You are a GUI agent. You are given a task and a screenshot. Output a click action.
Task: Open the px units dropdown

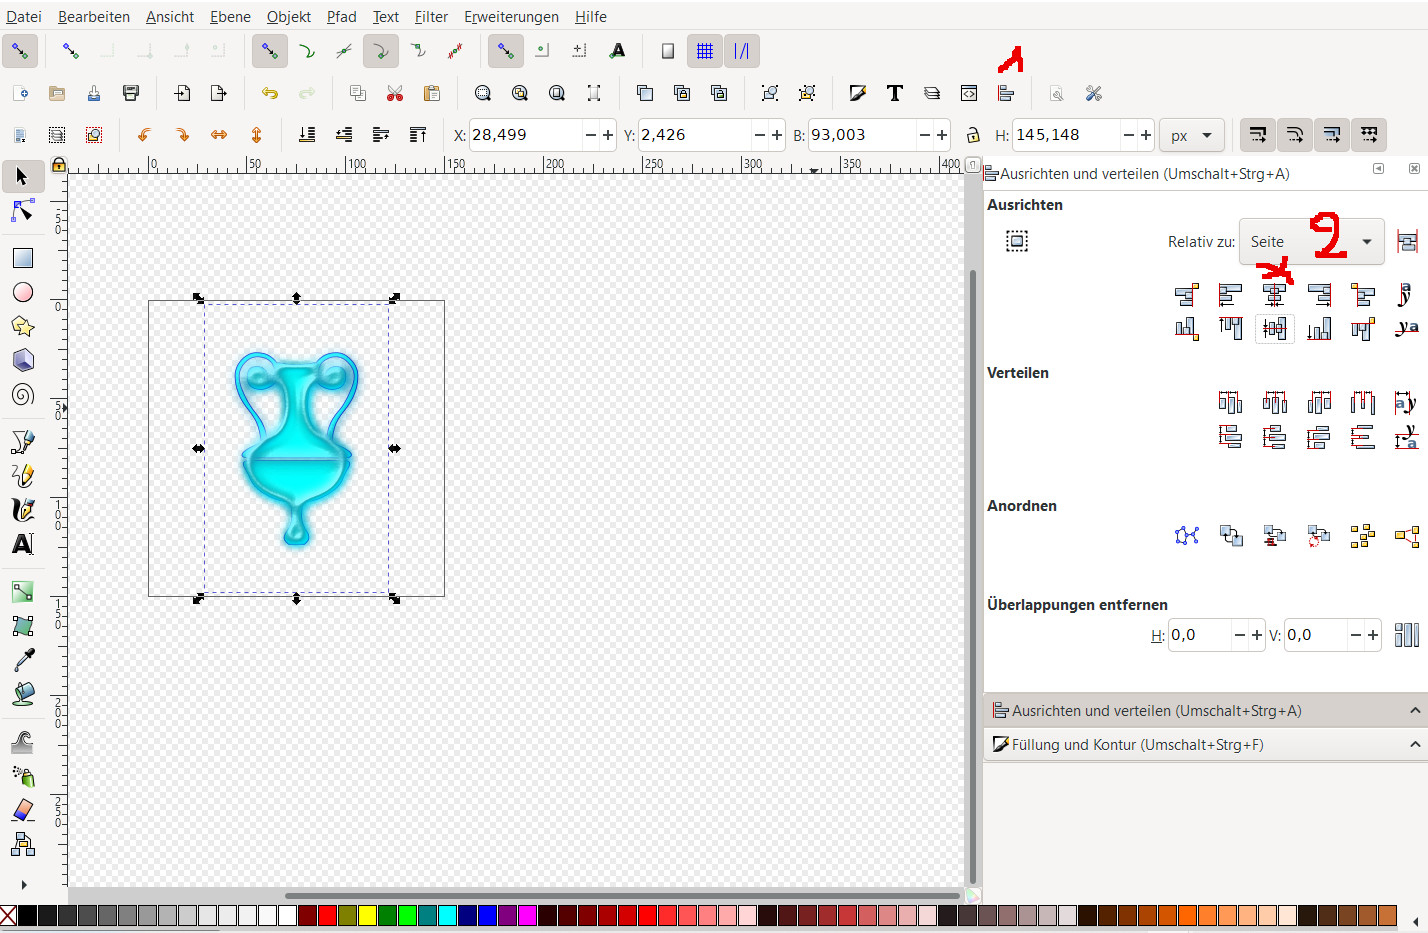pos(1191,136)
